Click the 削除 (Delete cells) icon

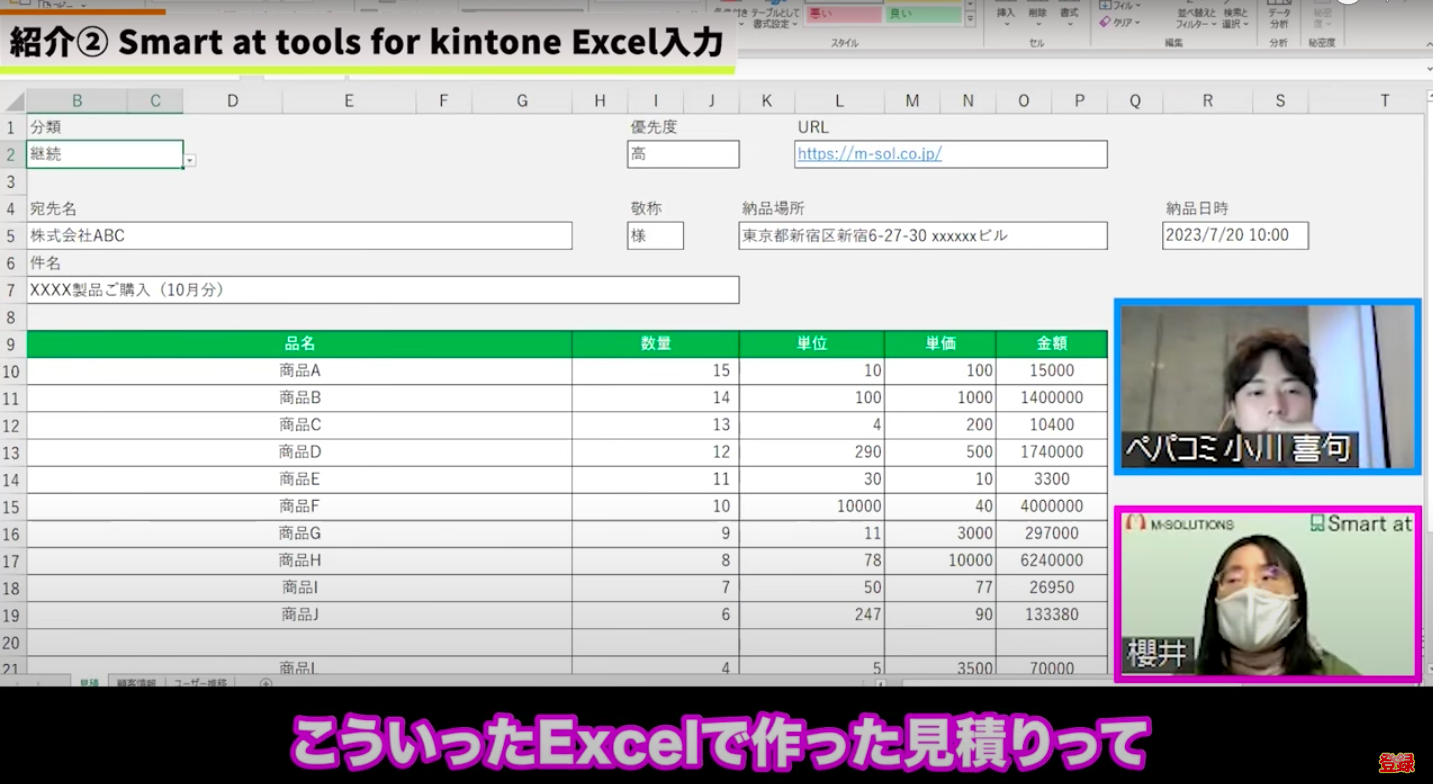click(1040, 13)
